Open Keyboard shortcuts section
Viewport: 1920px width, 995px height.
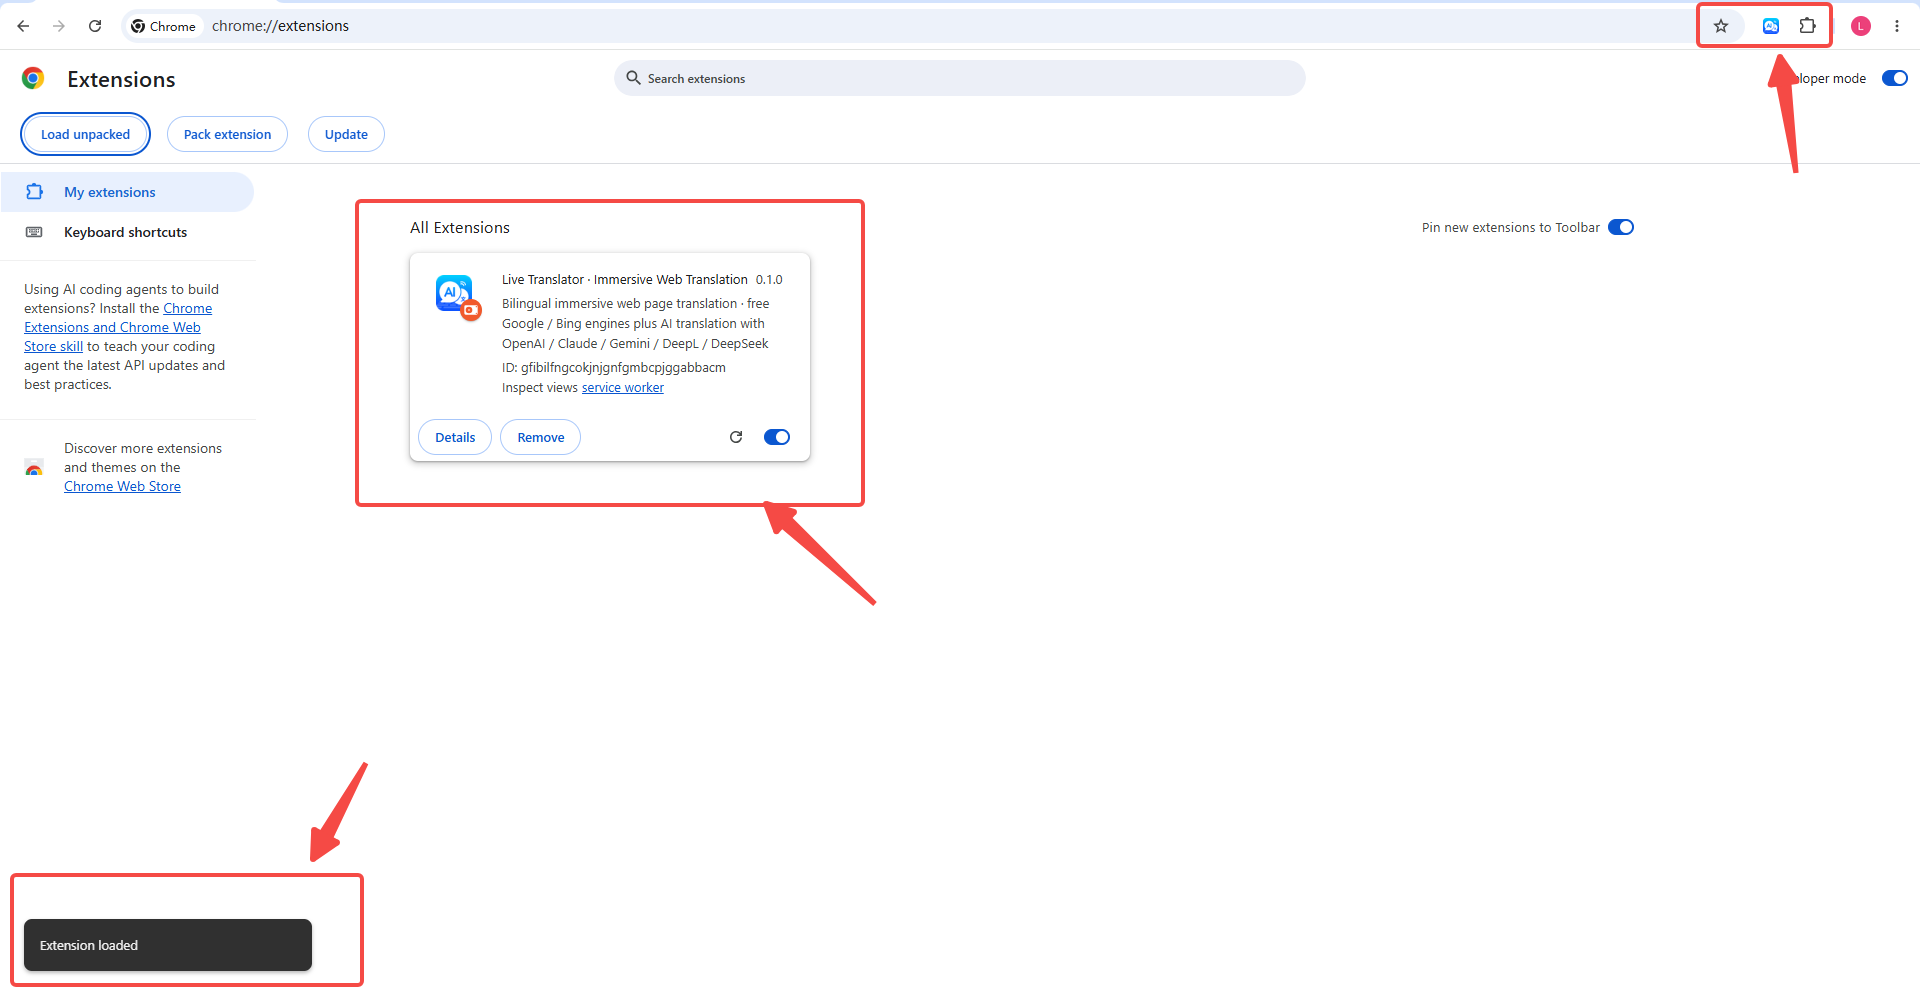(127, 232)
